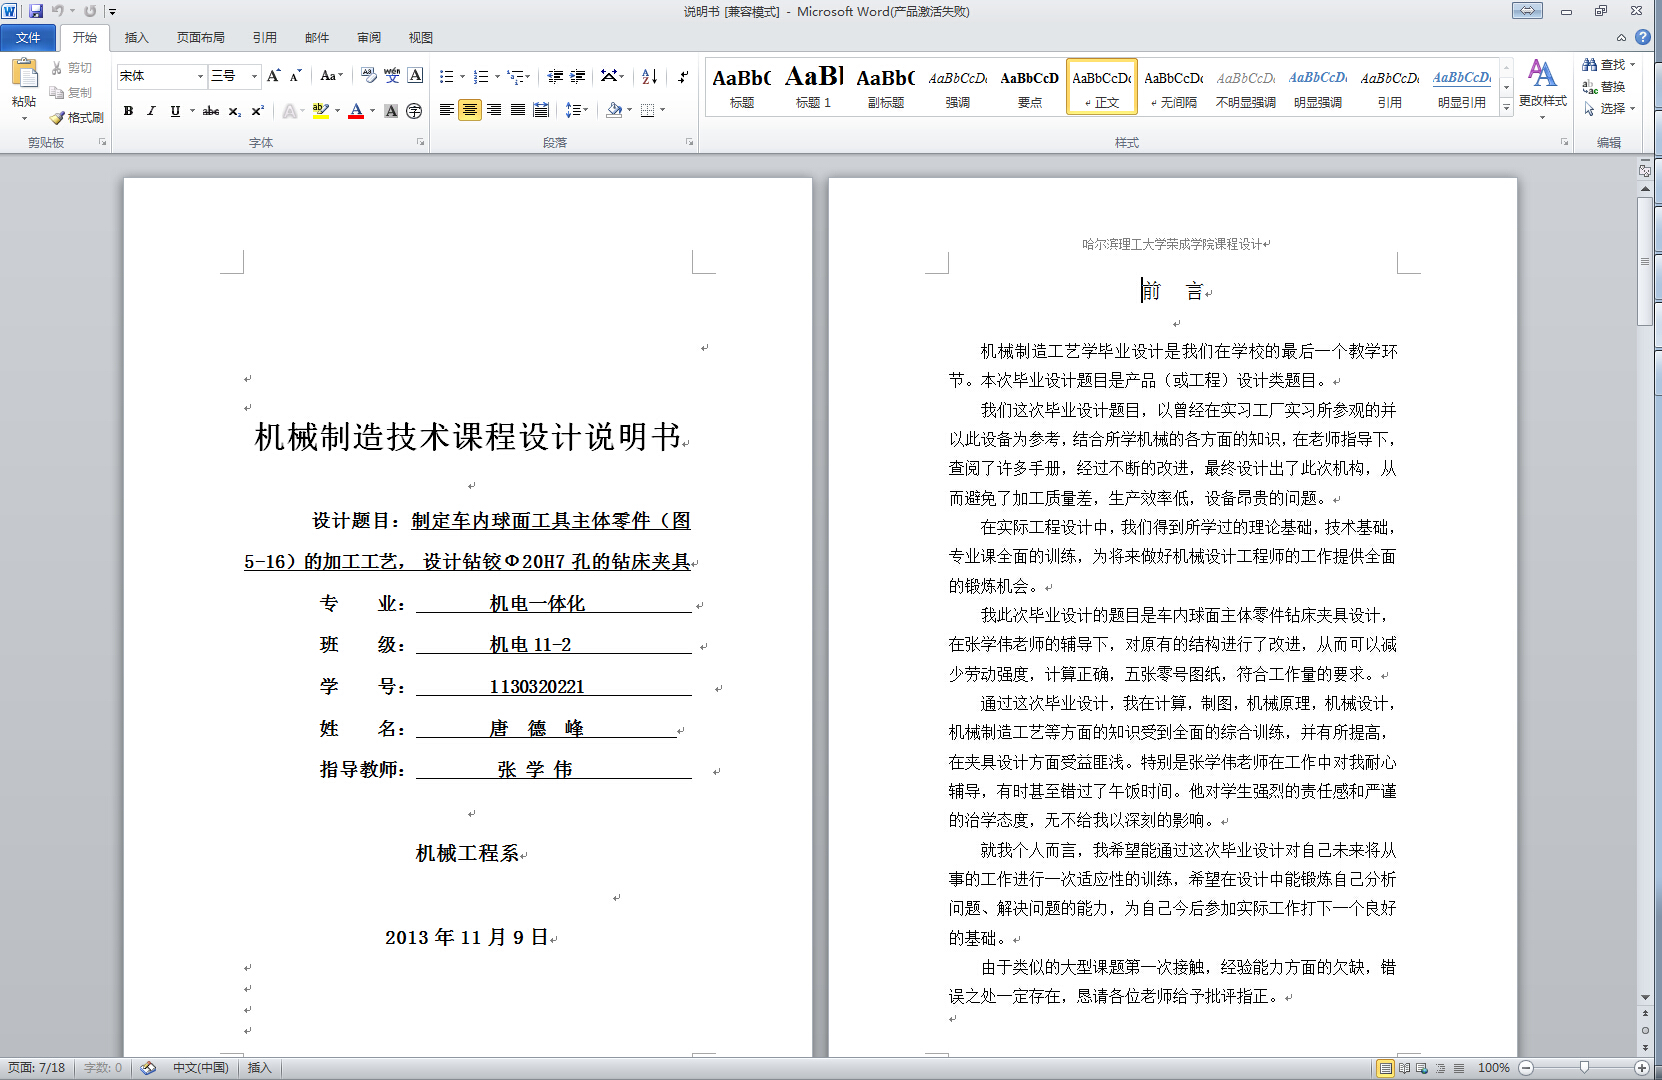The height and width of the screenshot is (1080, 1662).
Task: Click the Character Shading icon
Action: [391, 111]
